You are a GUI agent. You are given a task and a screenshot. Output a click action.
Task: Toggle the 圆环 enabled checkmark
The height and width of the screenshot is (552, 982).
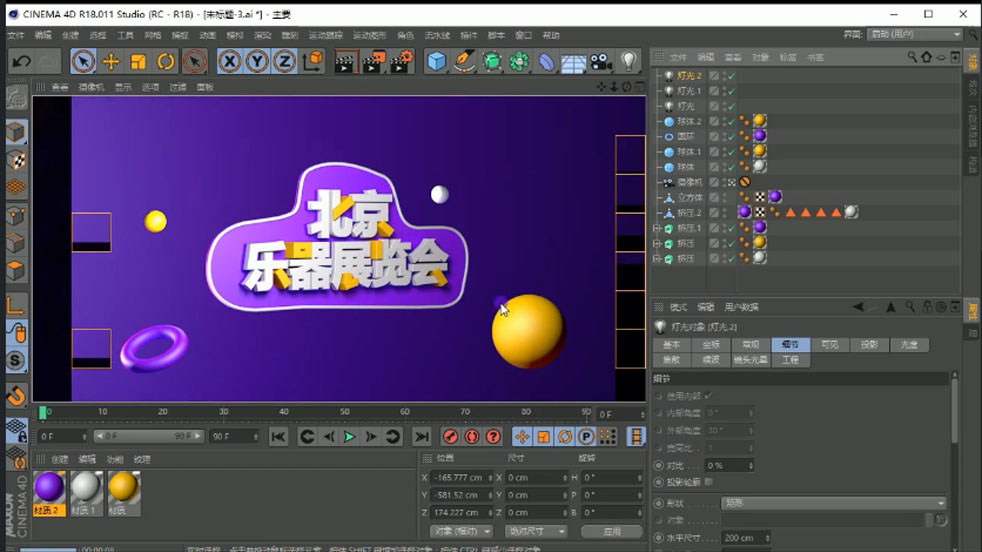pyautogui.click(x=731, y=137)
